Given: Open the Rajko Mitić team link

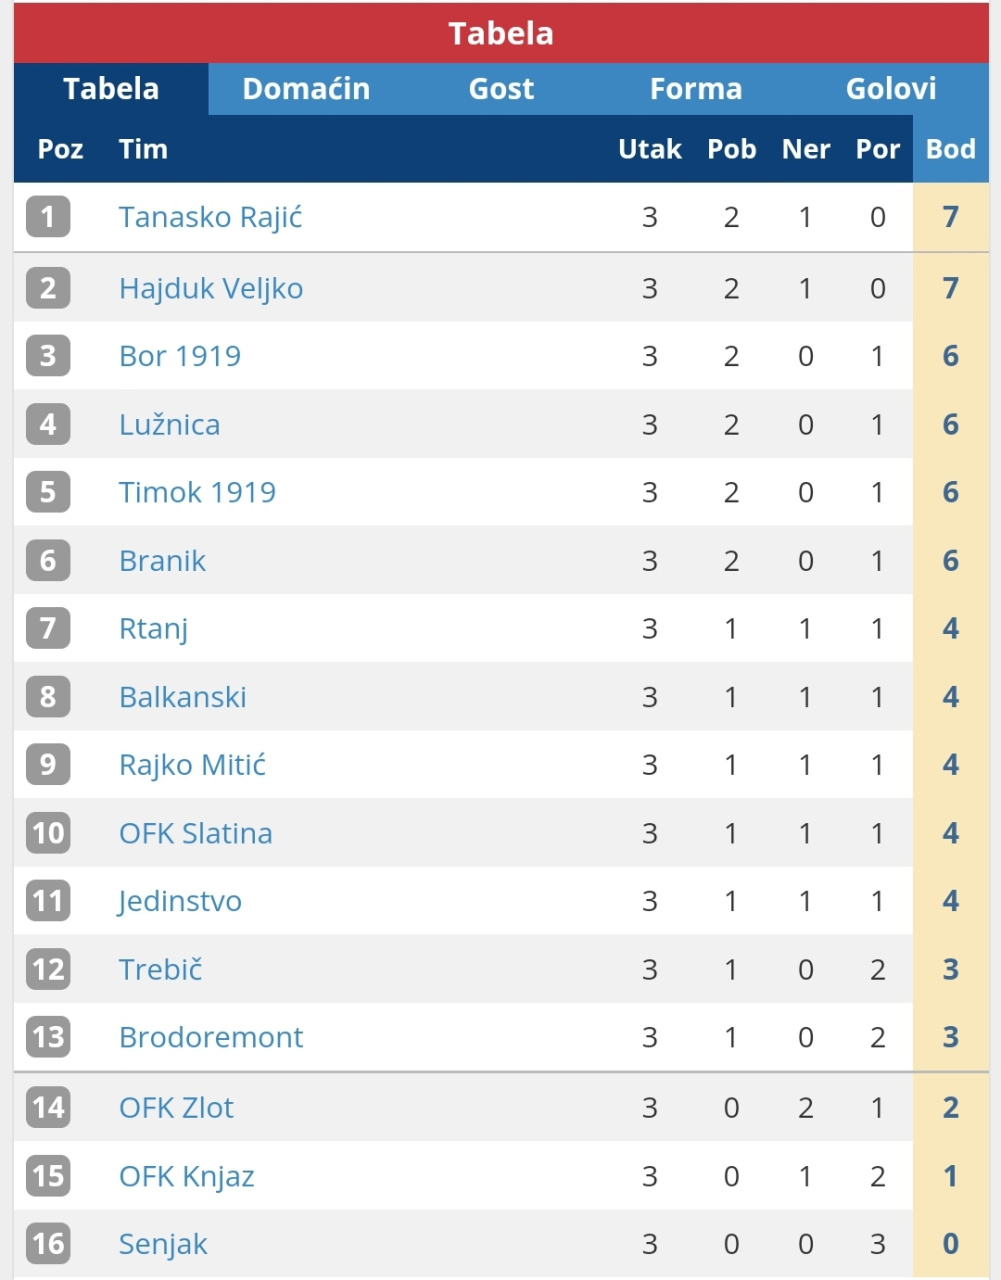Looking at the screenshot, I should click(192, 765).
